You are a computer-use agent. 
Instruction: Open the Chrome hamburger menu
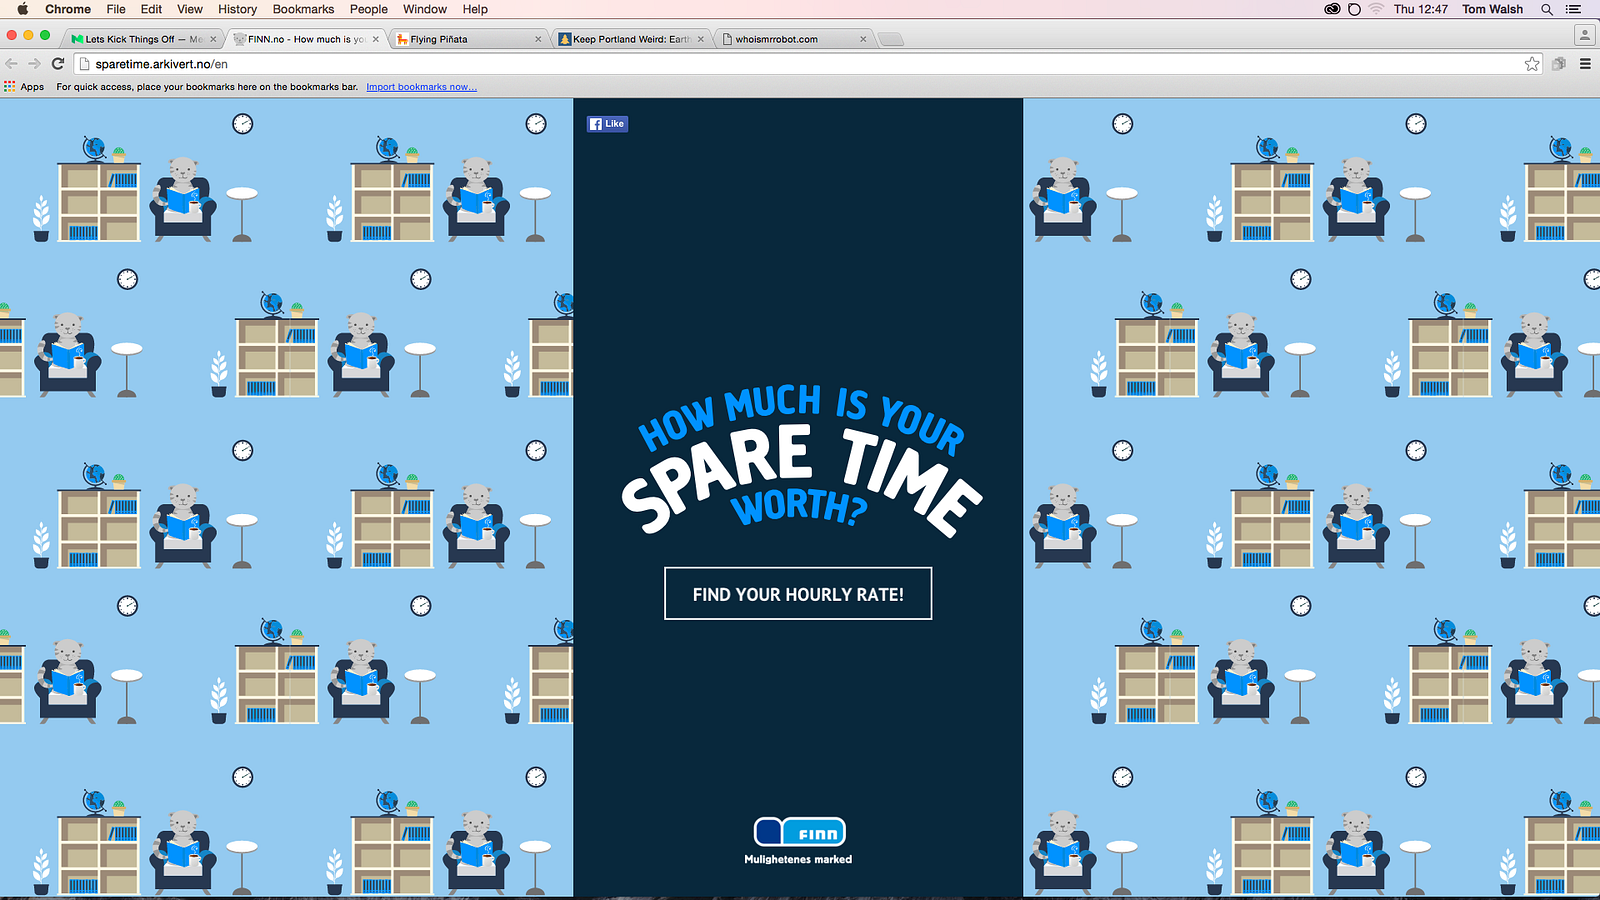coord(1585,64)
